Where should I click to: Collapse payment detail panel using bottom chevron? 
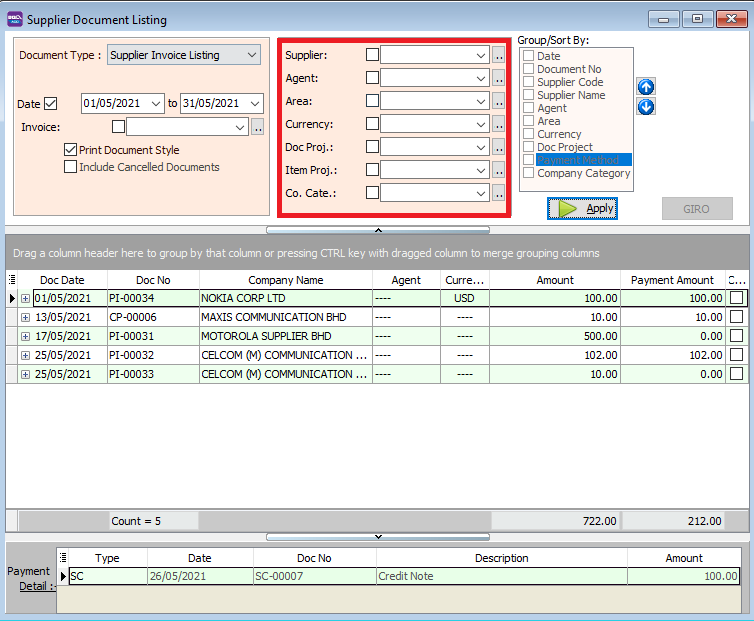coord(377,537)
